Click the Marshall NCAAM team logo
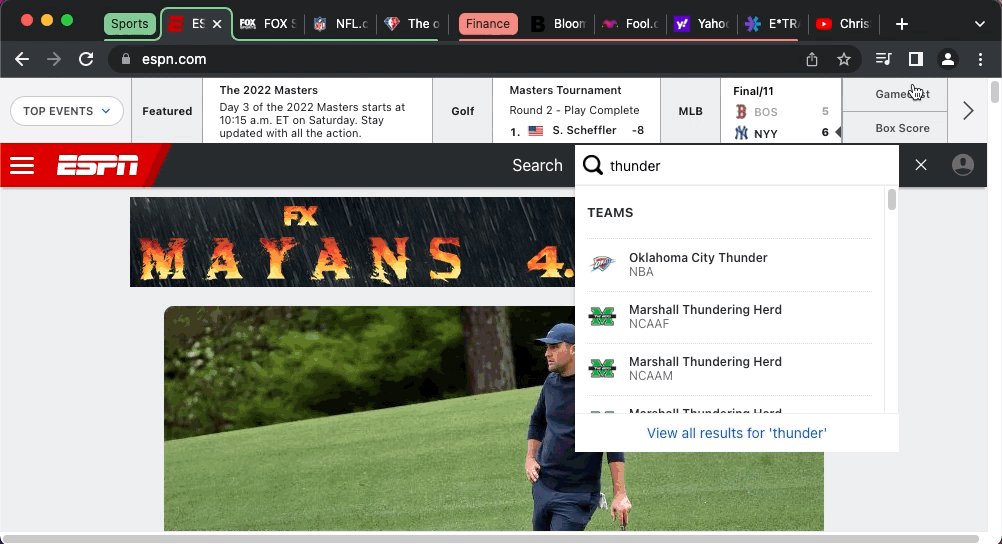The height and width of the screenshot is (544, 1002). [602, 368]
